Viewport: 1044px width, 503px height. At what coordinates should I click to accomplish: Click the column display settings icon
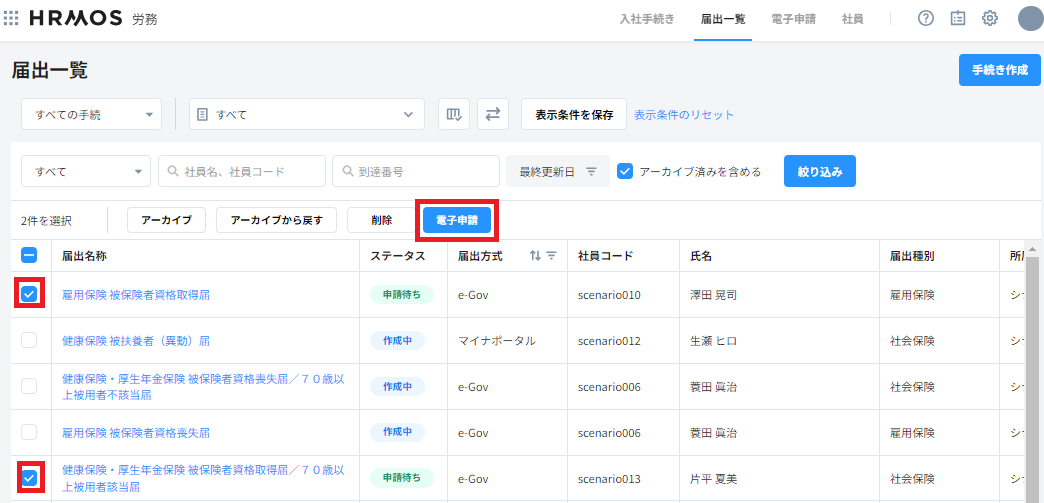(454, 114)
